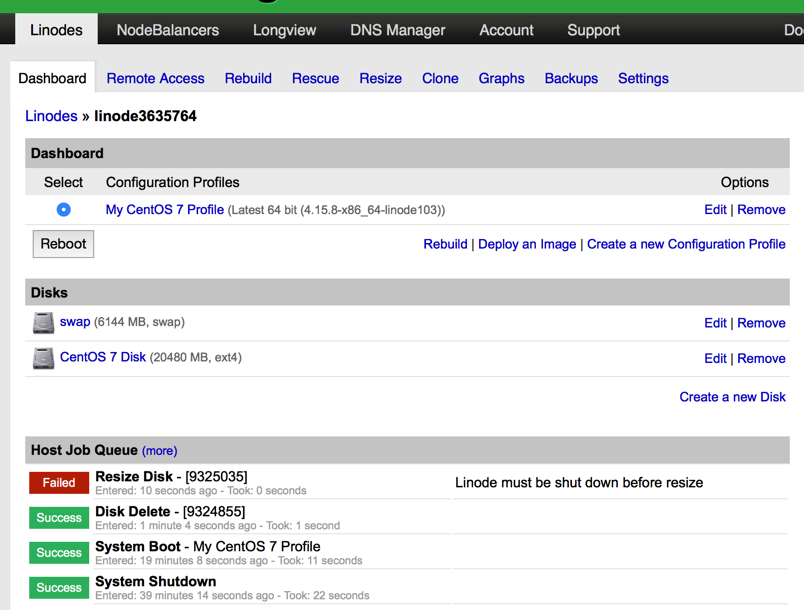Open the Clone sub-tab
The height and width of the screenshot is (610, 804).
(x=440, y=78)
